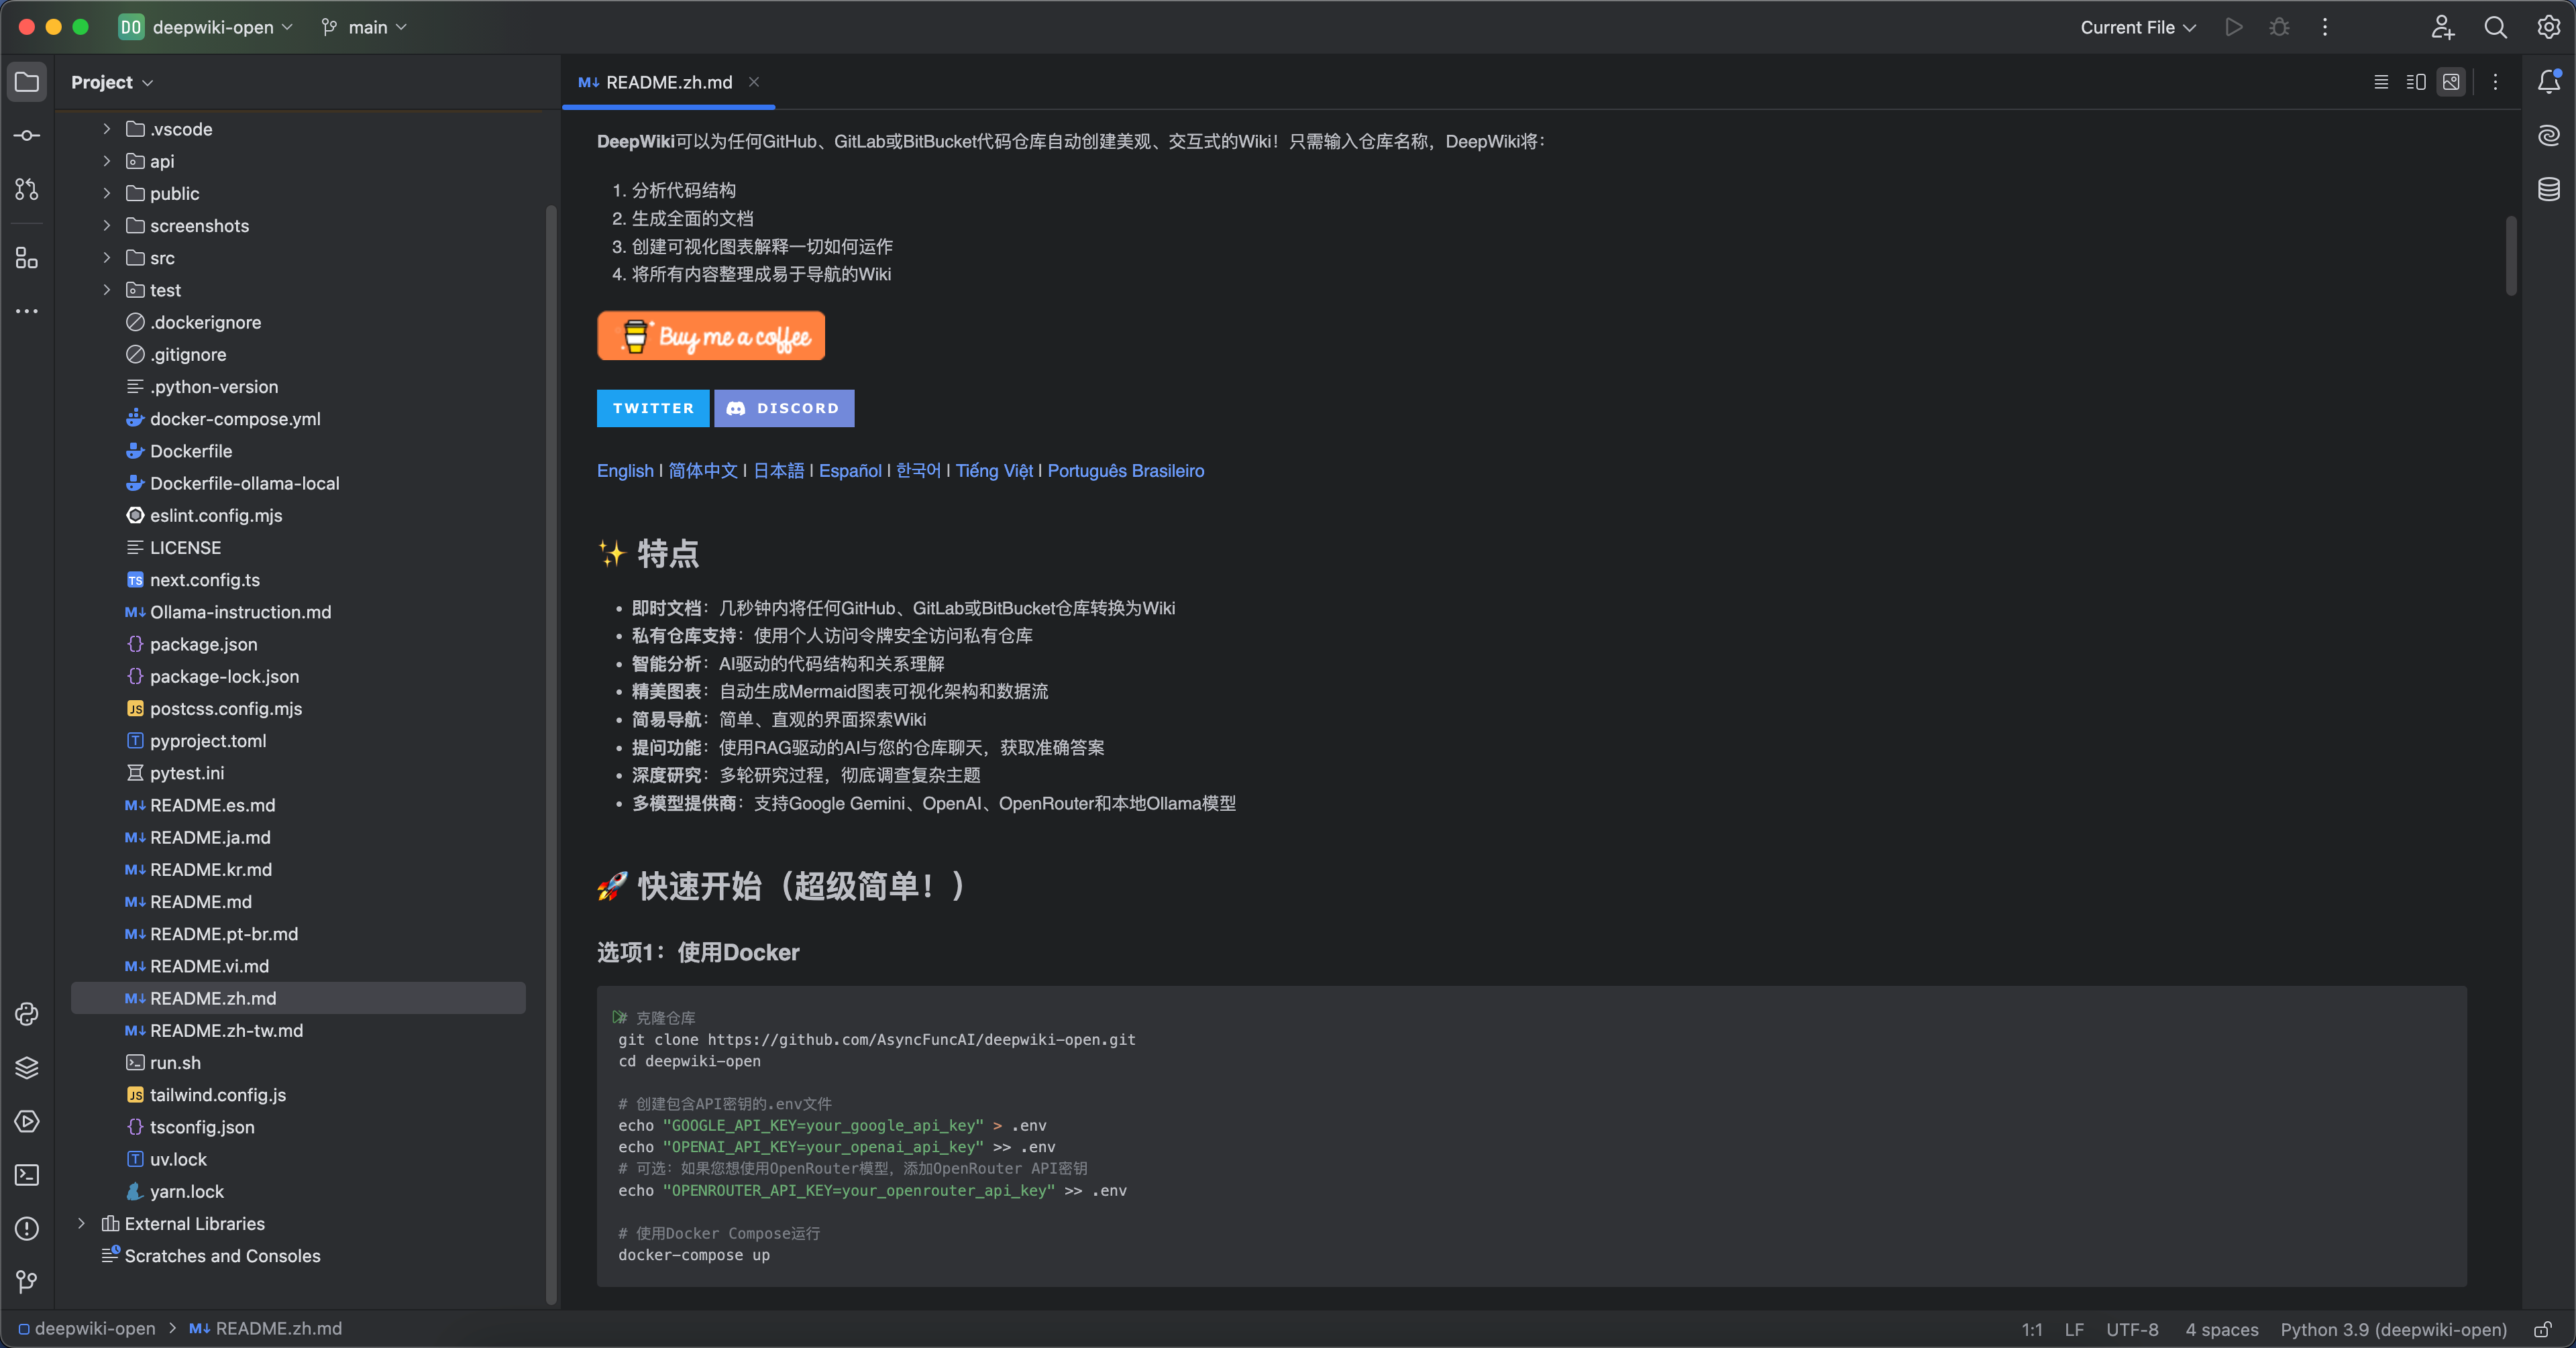Select pyproject.toml file
The height and width of the screenshot is (1348, 2576).
pos(208,740)
